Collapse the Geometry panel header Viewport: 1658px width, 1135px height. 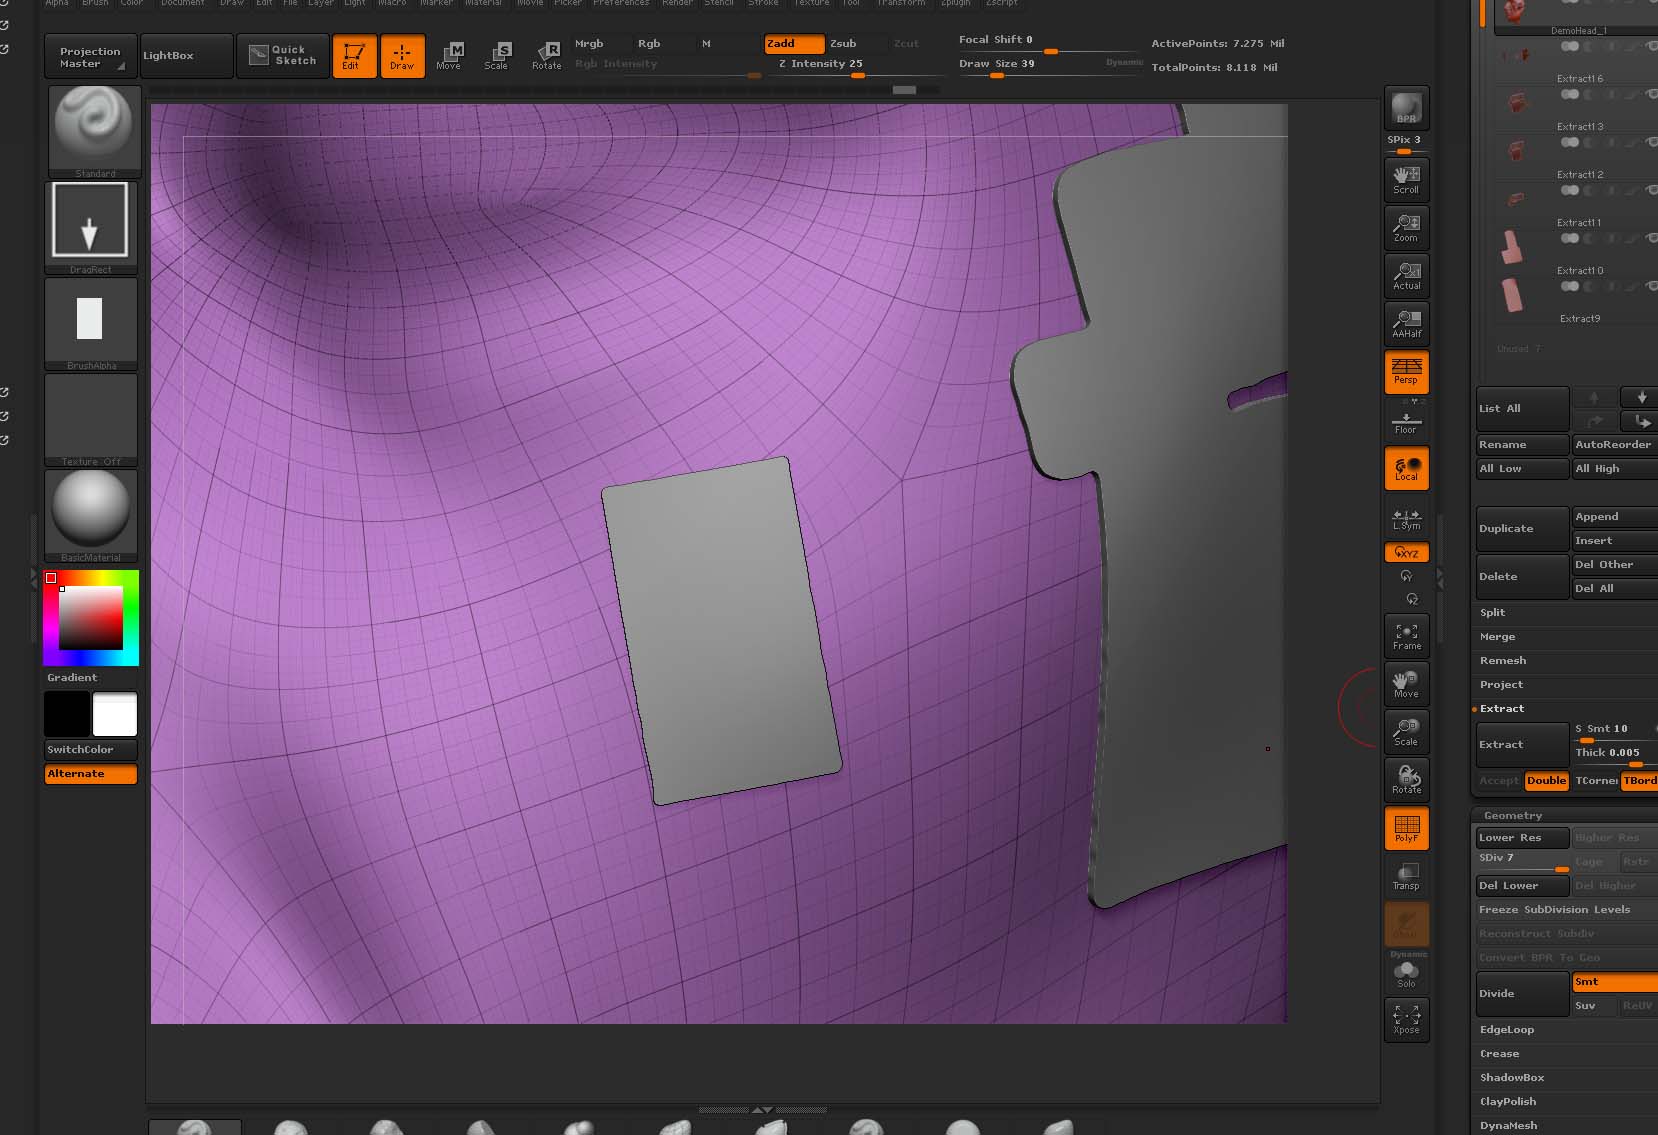click(x=1512, y=815)
